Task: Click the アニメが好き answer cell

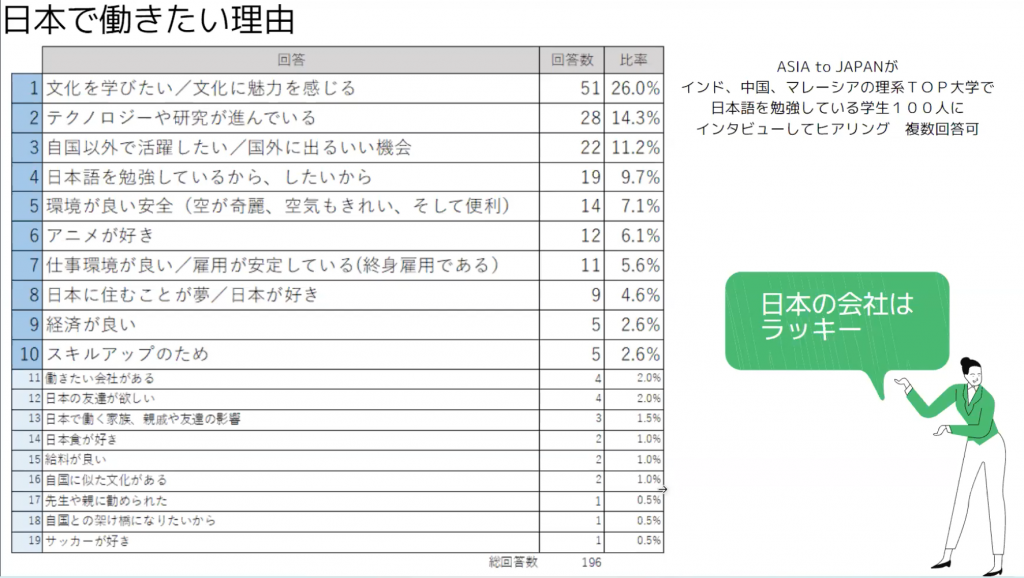Action: pyautogui.click(x=291, y=236)
